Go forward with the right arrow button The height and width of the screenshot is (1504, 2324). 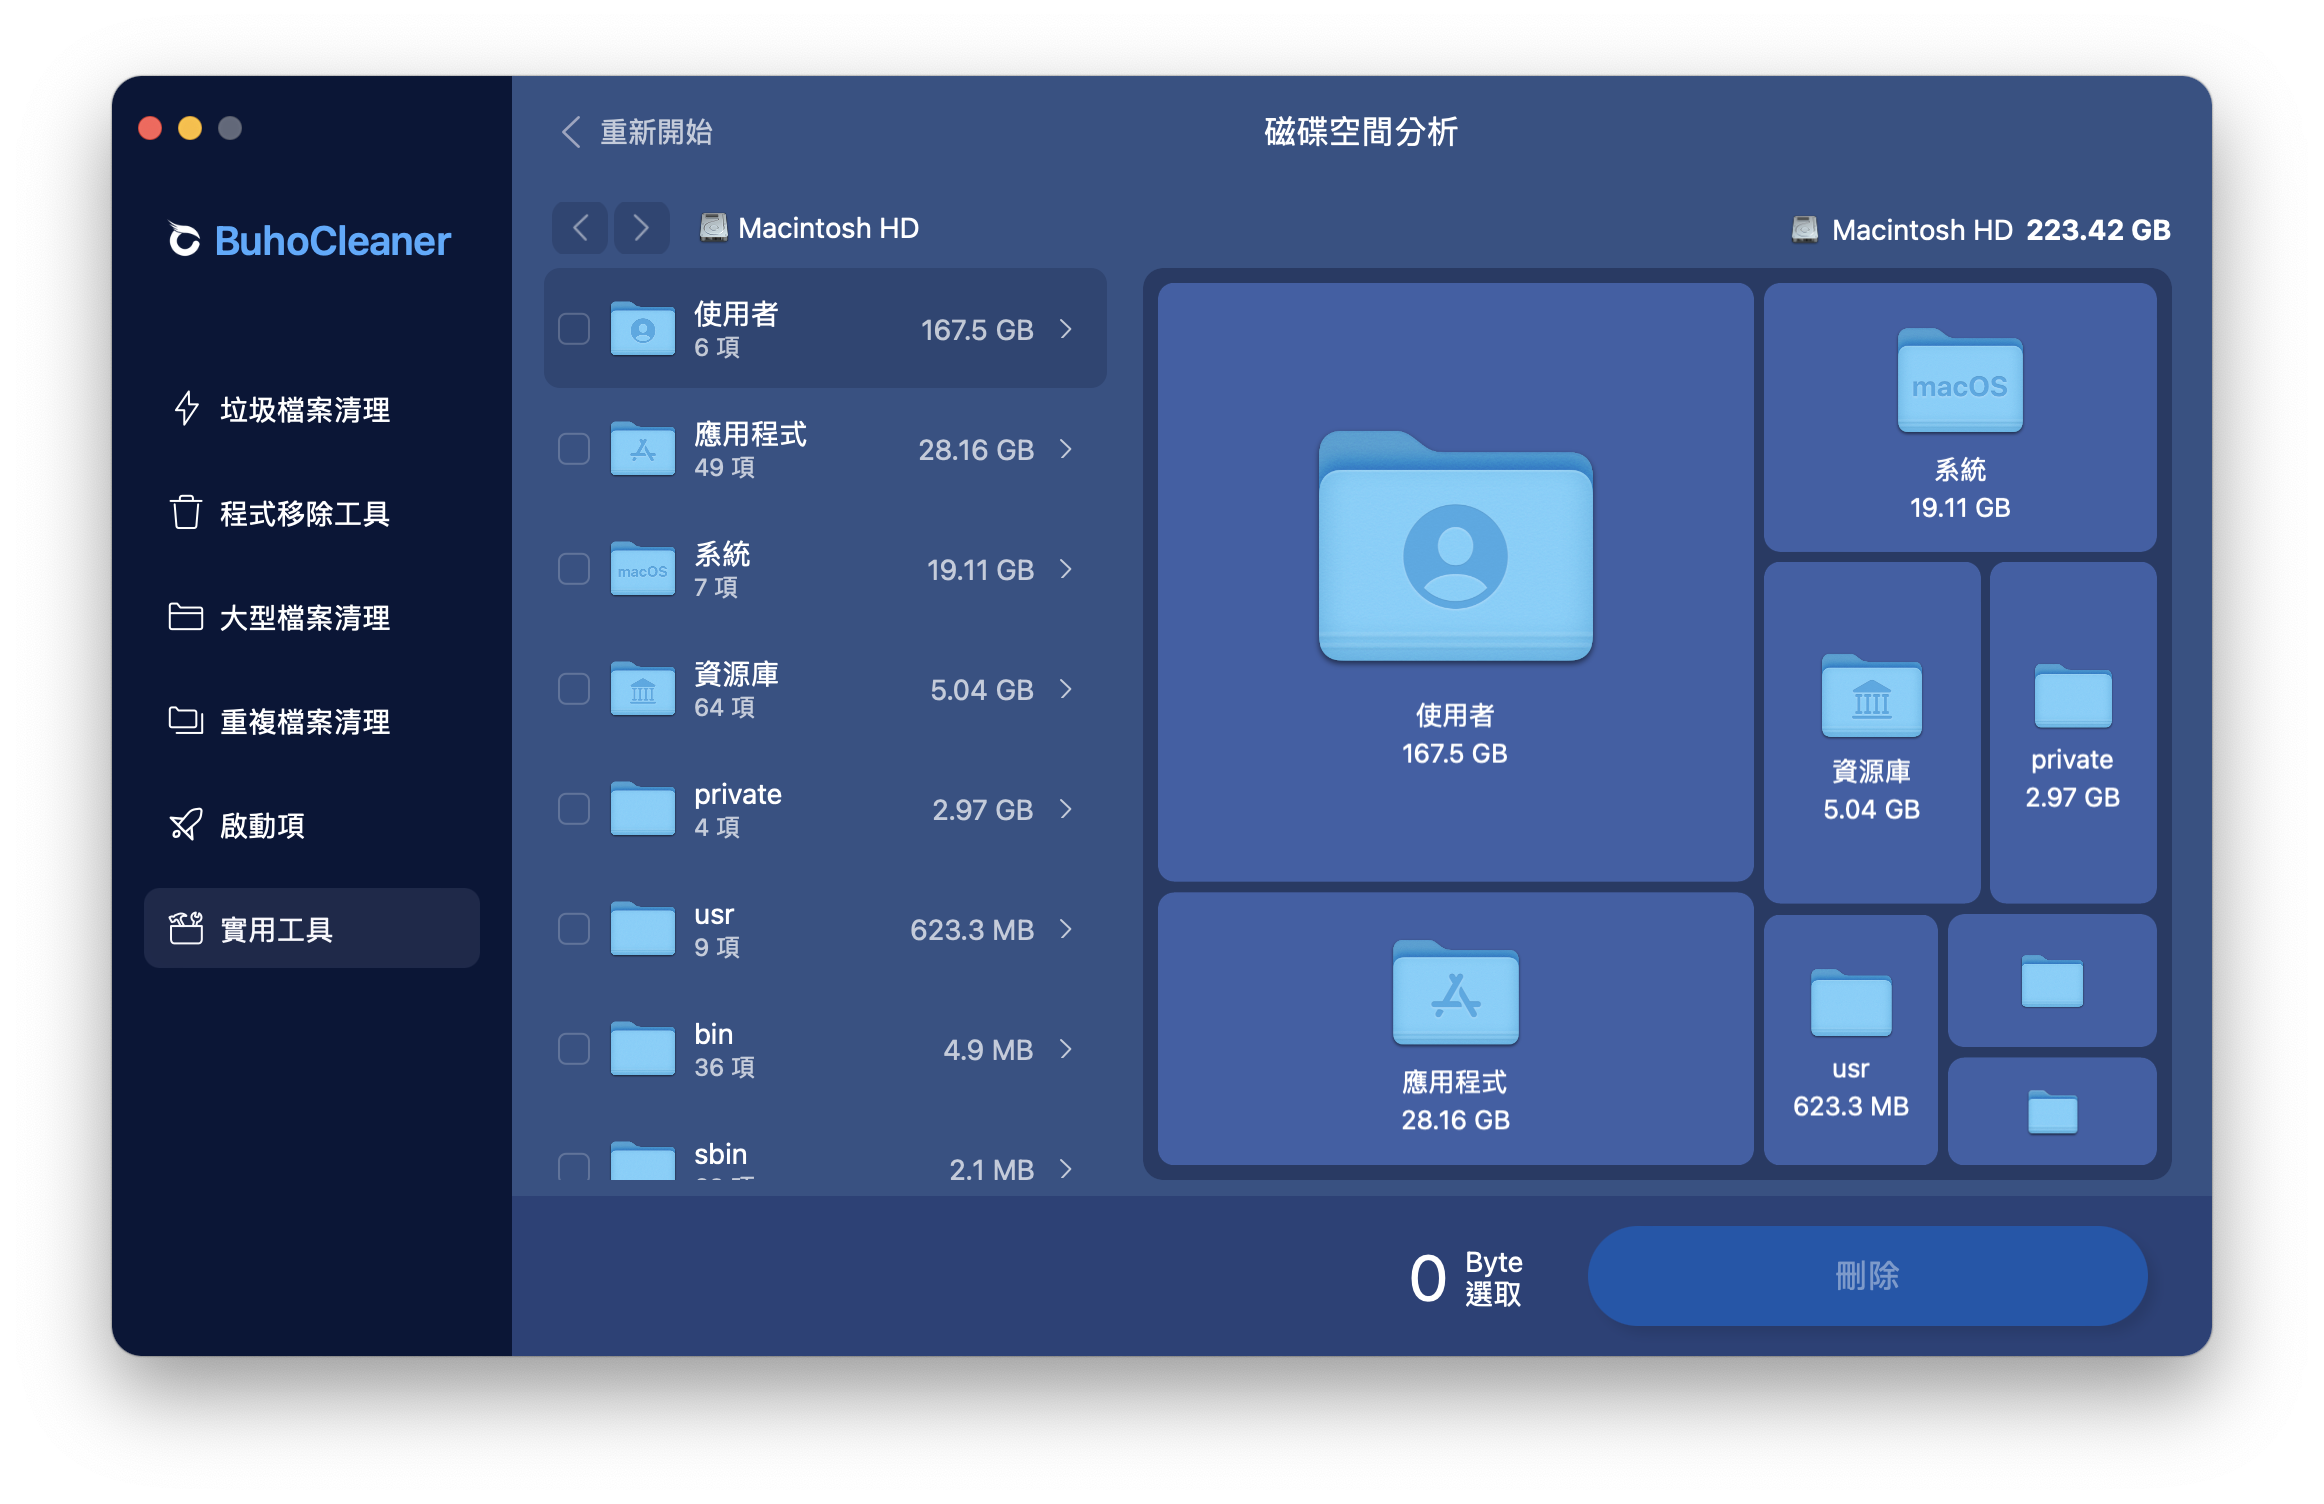tap(642, 228)
